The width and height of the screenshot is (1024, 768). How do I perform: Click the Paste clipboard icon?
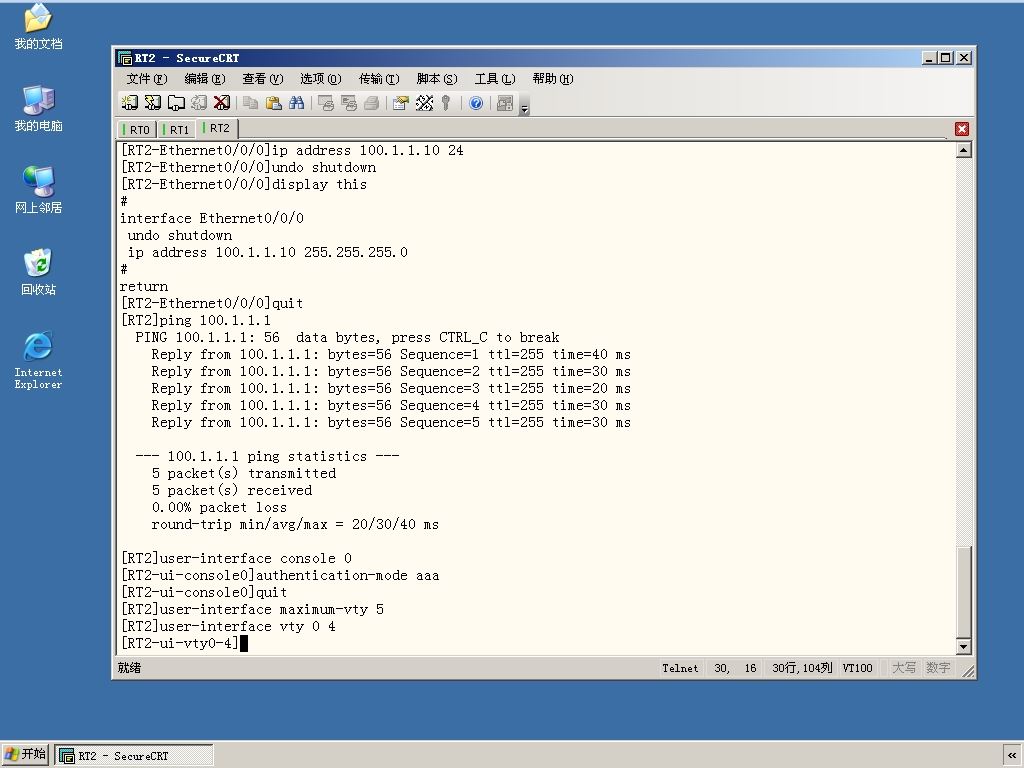274,103
